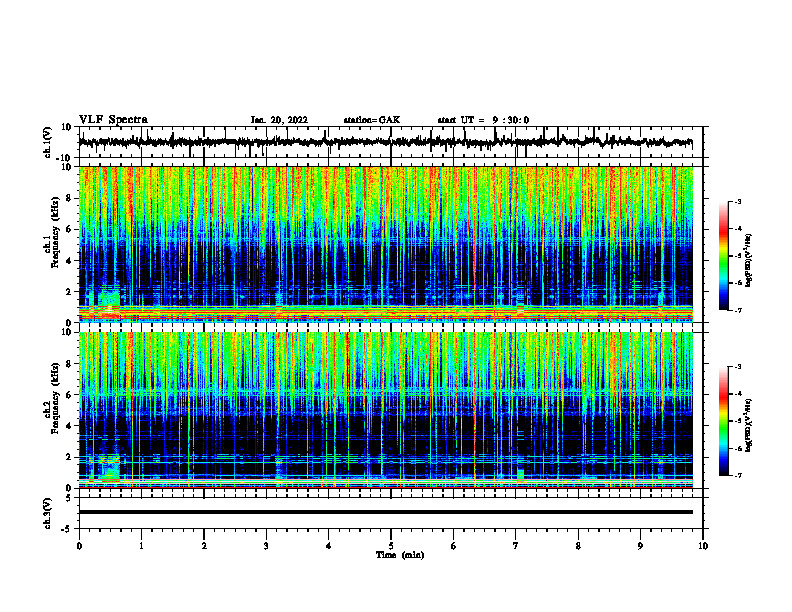
Task: Click the "station=GAK" header label
Action: pos(372,120)
